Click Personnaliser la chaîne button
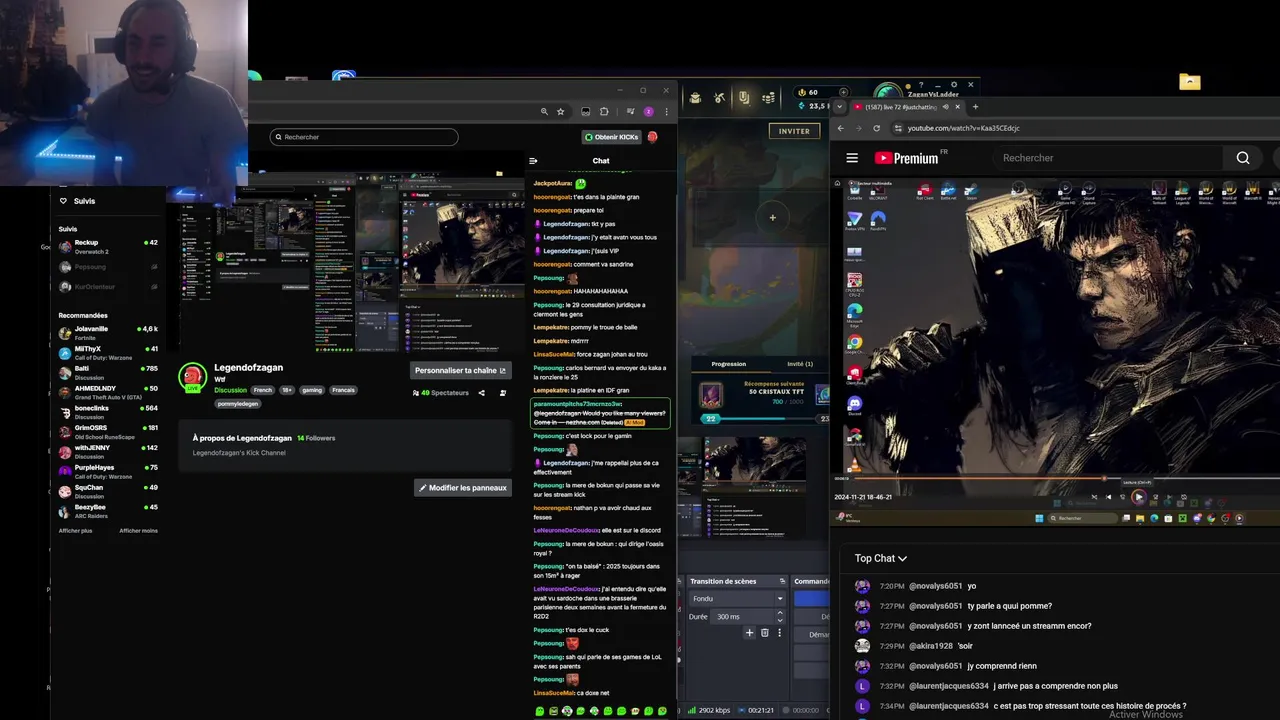 (x=461, y=370)
